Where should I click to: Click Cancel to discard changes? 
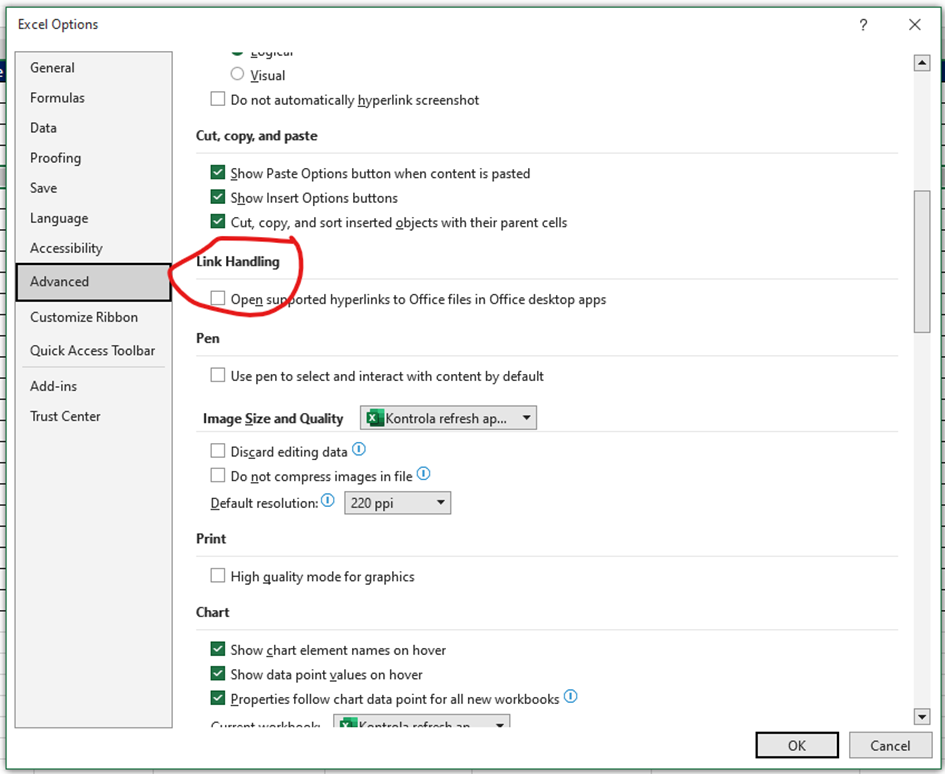tap(890, 746)
